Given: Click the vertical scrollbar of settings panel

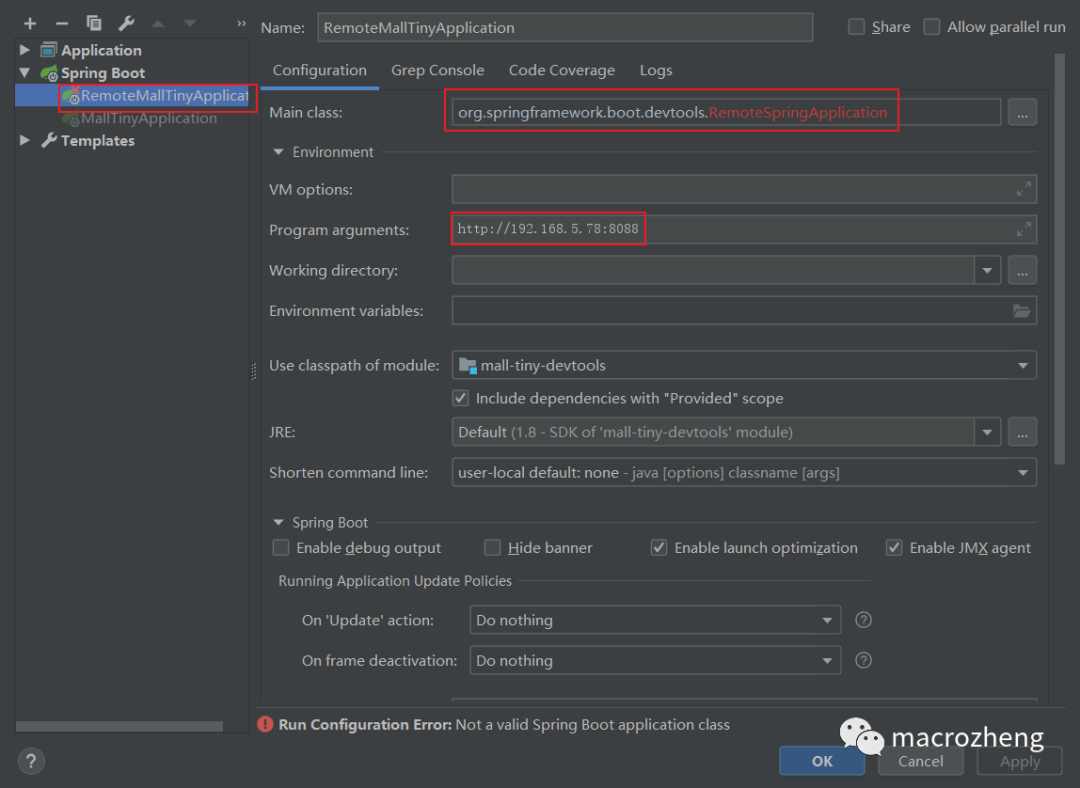Looking at the screenshot, I should (1059, 258).
